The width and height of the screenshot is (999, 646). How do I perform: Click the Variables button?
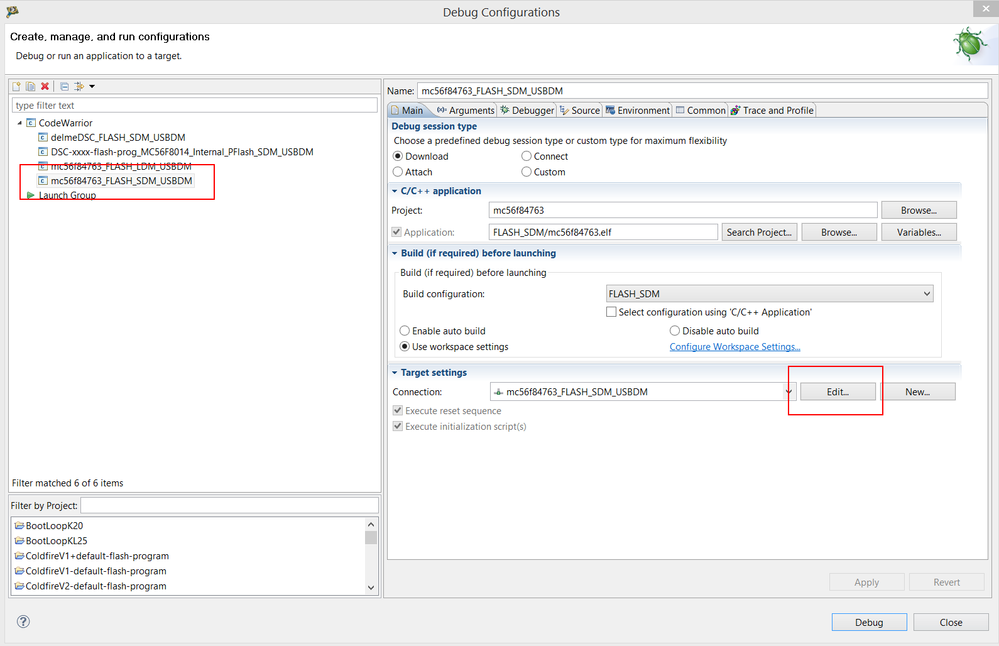[x=919, y=233]
